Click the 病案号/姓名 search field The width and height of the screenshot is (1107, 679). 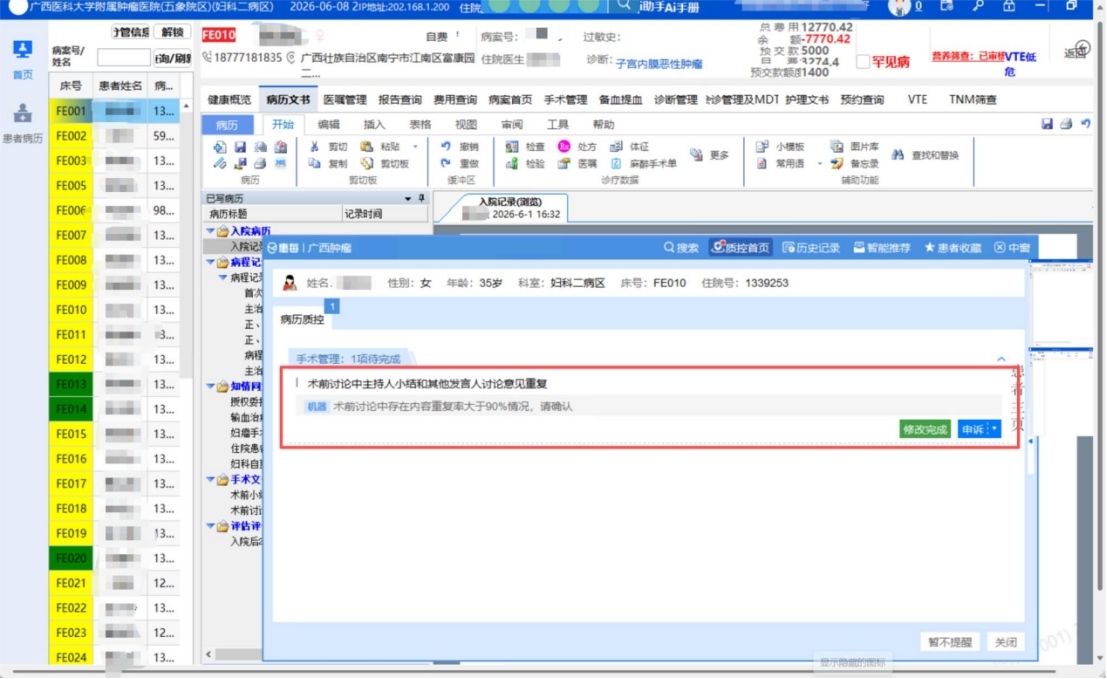click(123, 57)
